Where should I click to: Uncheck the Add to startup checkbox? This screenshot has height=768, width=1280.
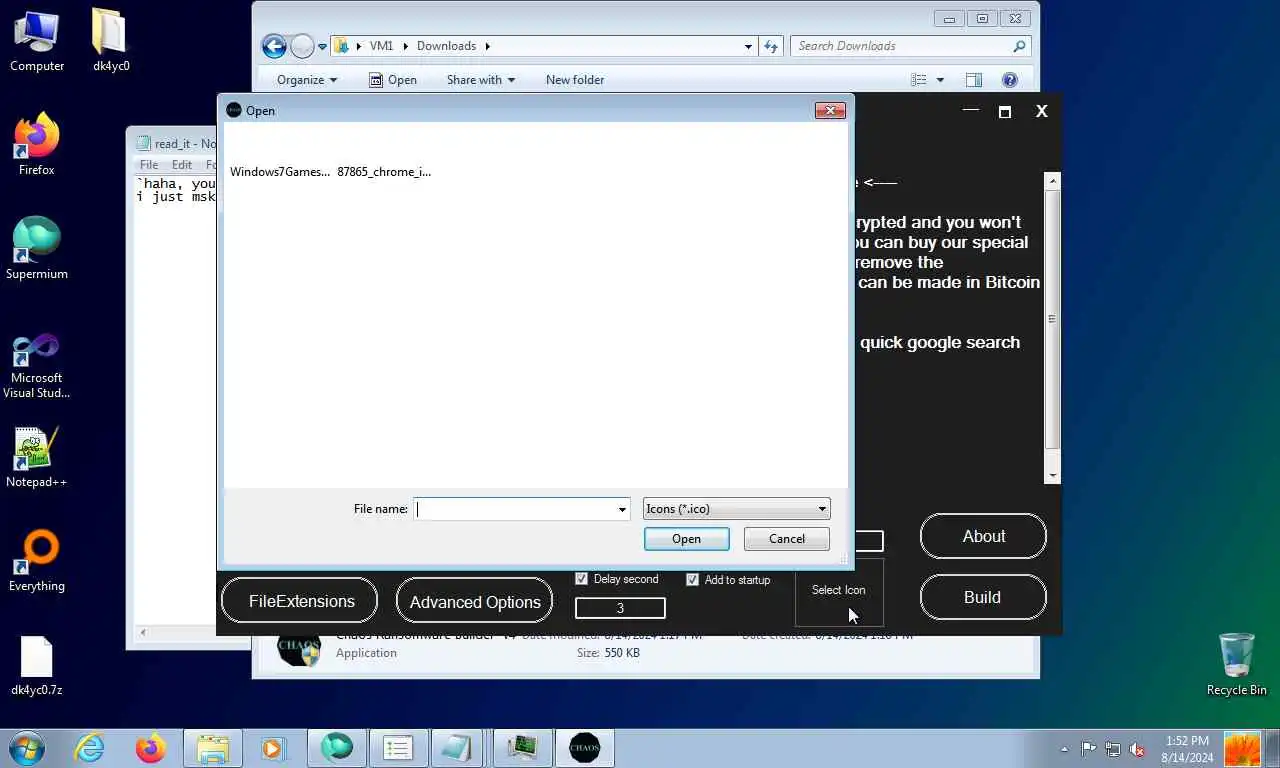(692, 580)
